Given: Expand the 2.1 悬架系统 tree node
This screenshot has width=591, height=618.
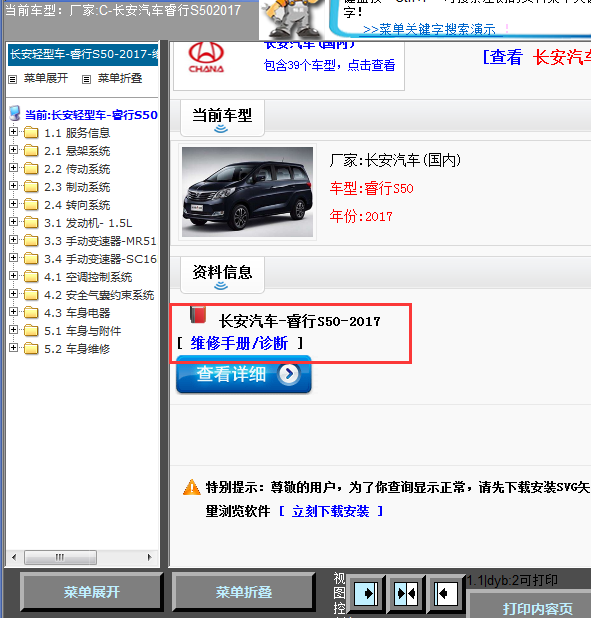Looking at the screenshot, I should [13, 150].
